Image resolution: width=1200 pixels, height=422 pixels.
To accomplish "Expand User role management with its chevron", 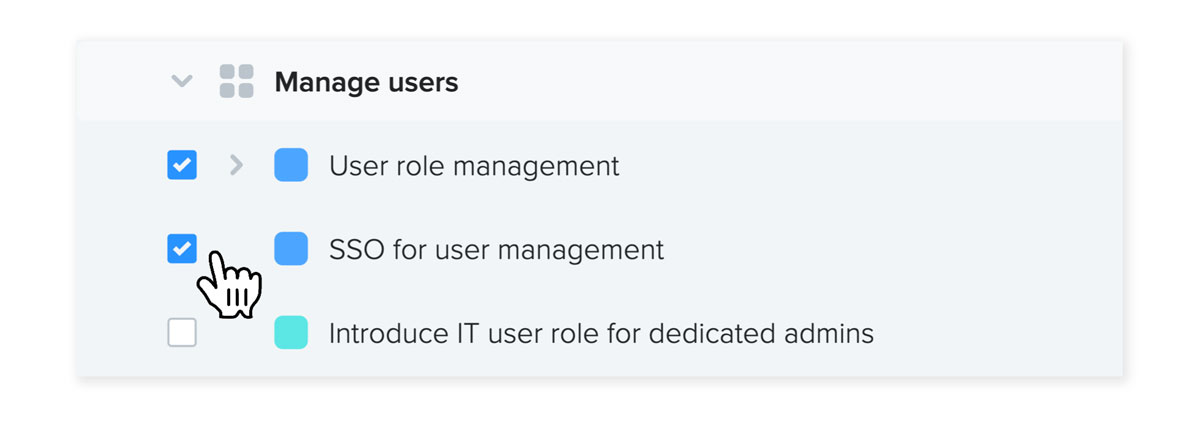I will coord(236,165).
